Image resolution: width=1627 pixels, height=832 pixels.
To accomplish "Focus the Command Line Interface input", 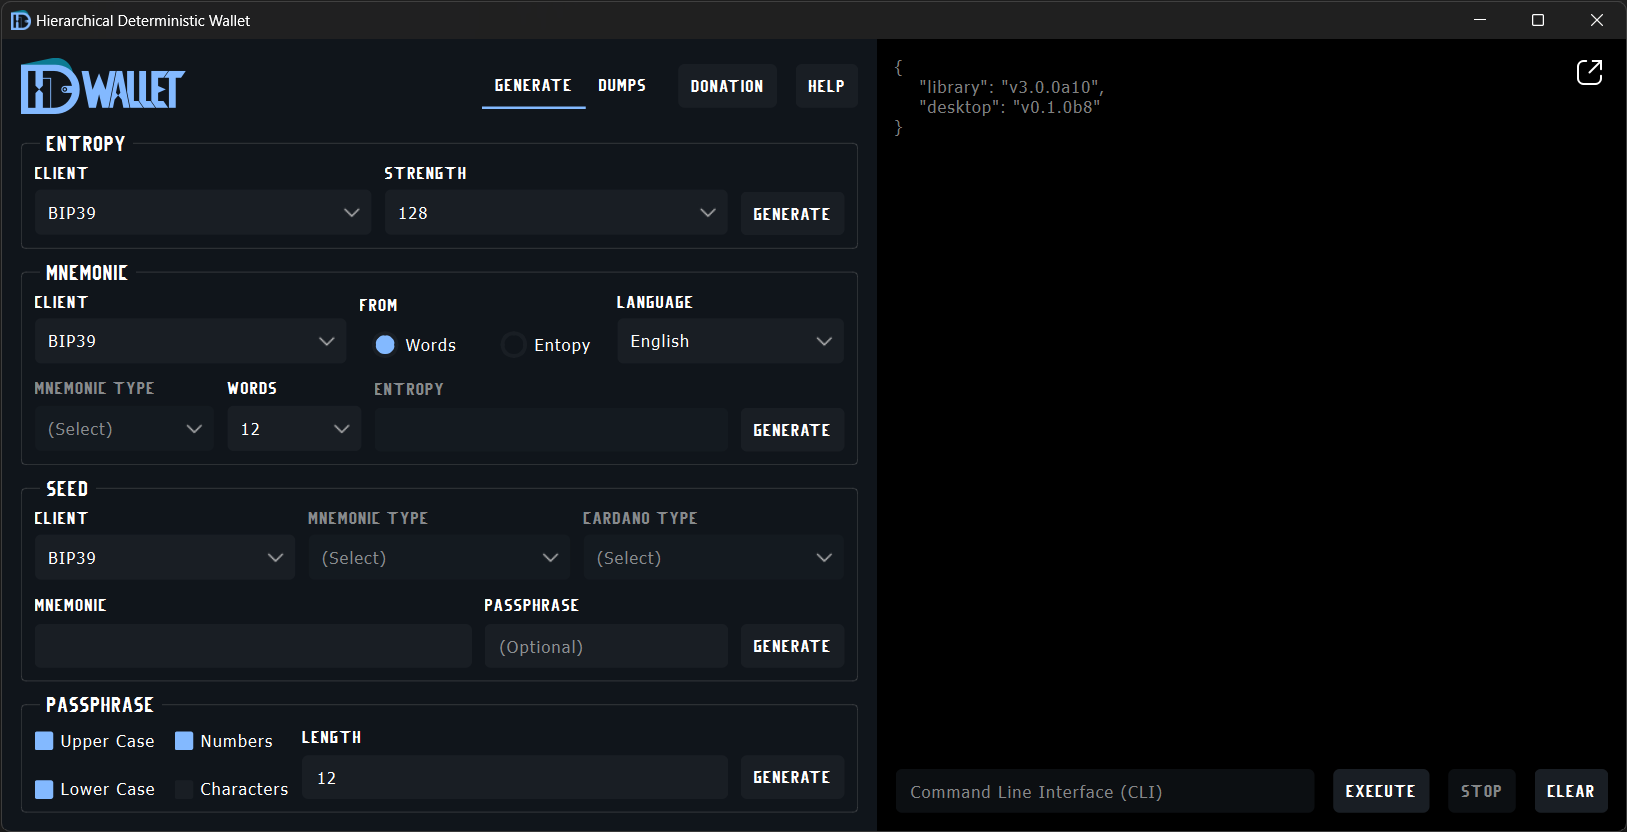I will pos(1105,791).
